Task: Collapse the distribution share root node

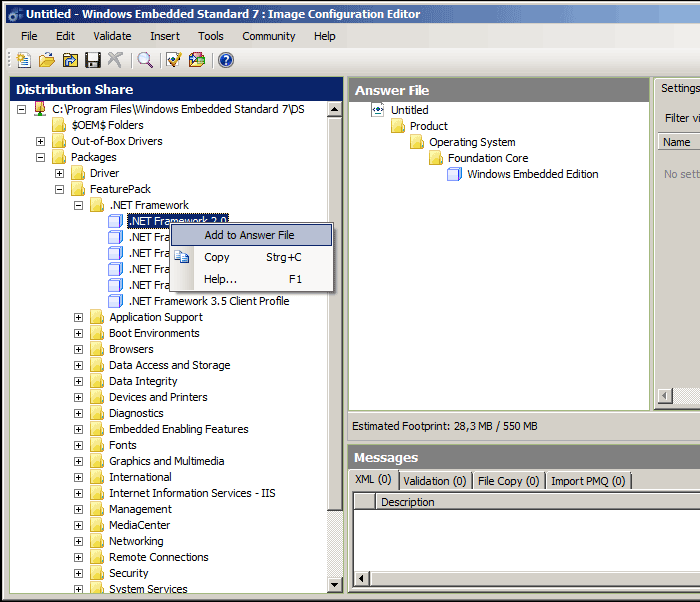Action: pyautogui.click(x=21, y=109)
